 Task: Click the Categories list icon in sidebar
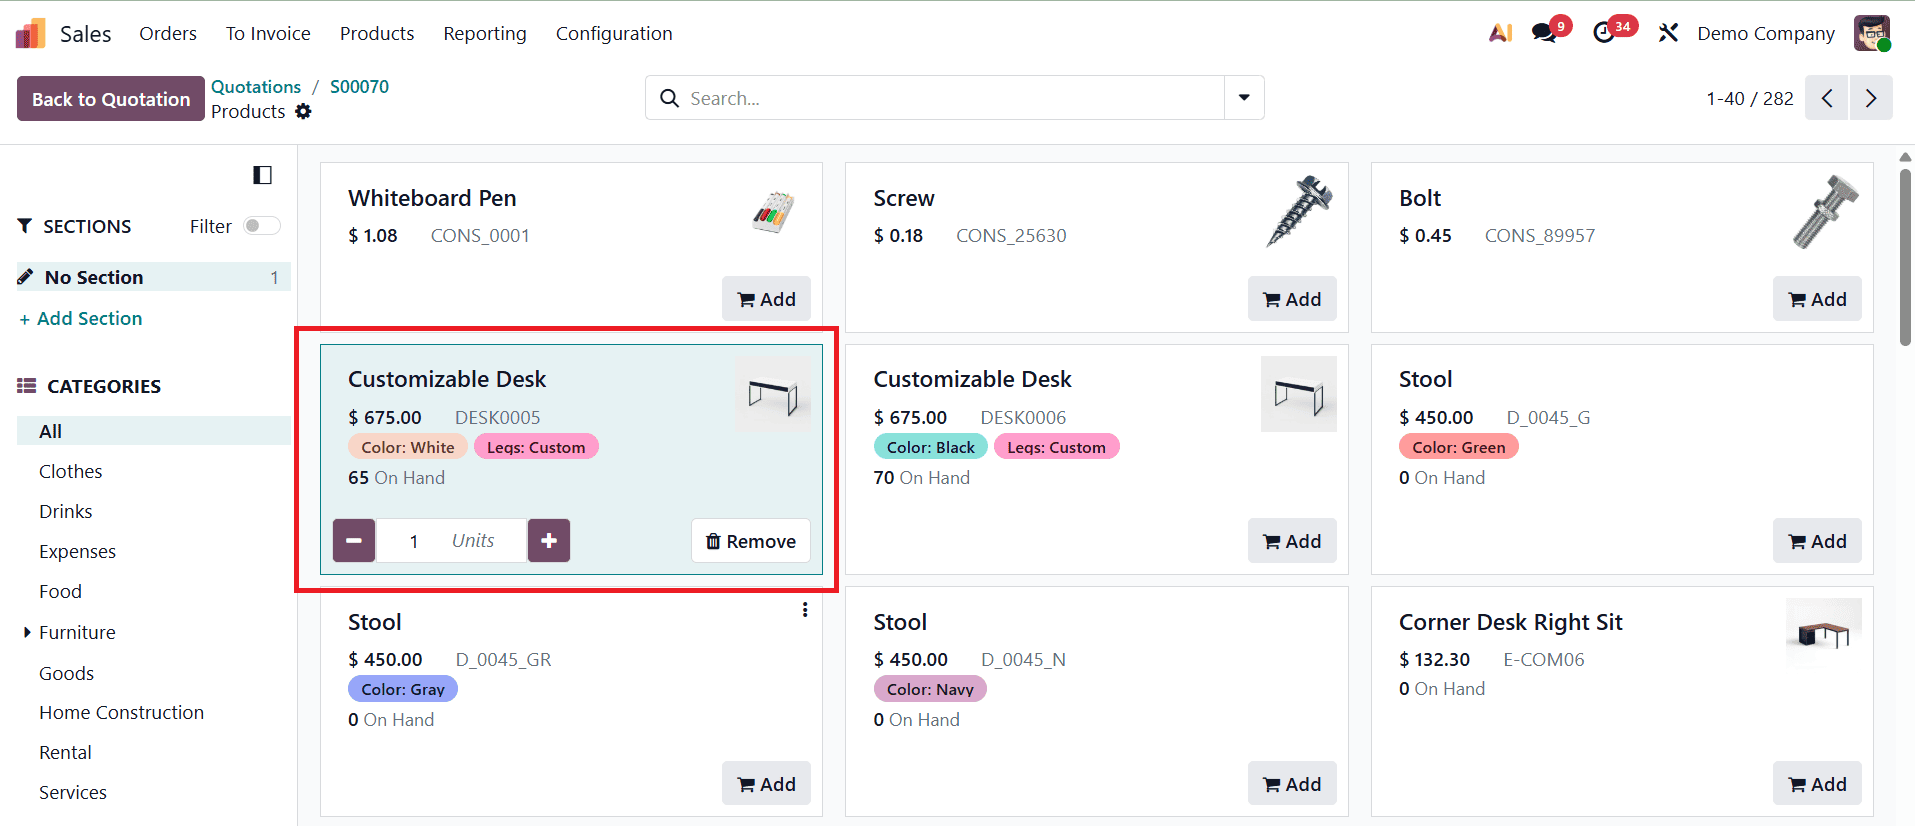pyautogui.click(x=23, y=386)
